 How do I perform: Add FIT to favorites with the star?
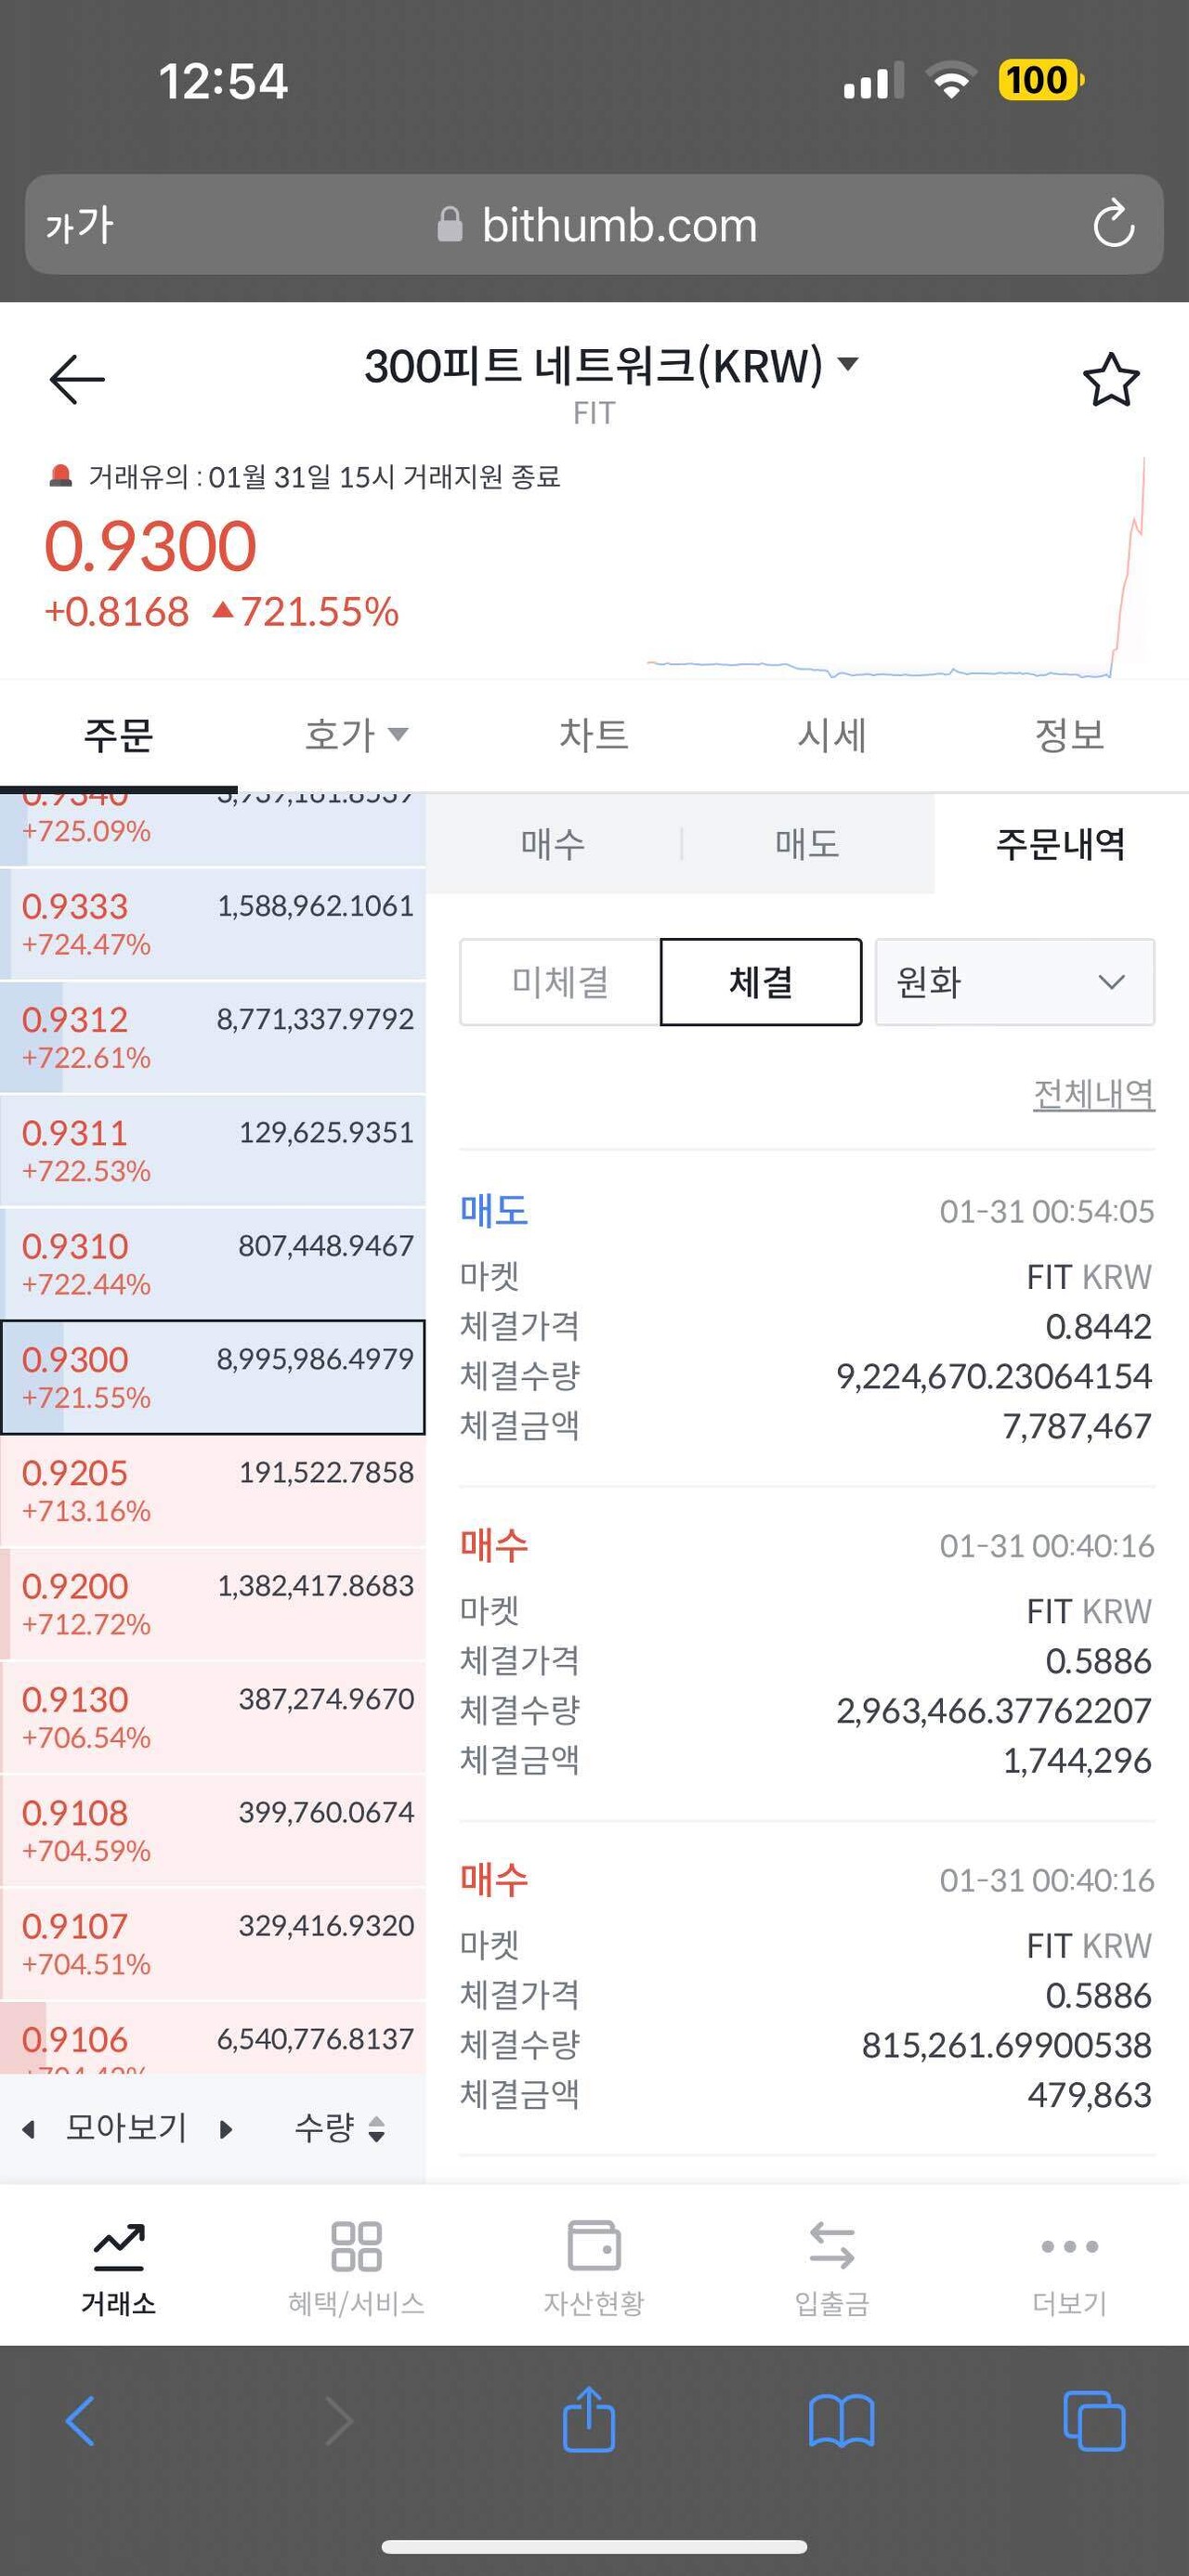1110,380
